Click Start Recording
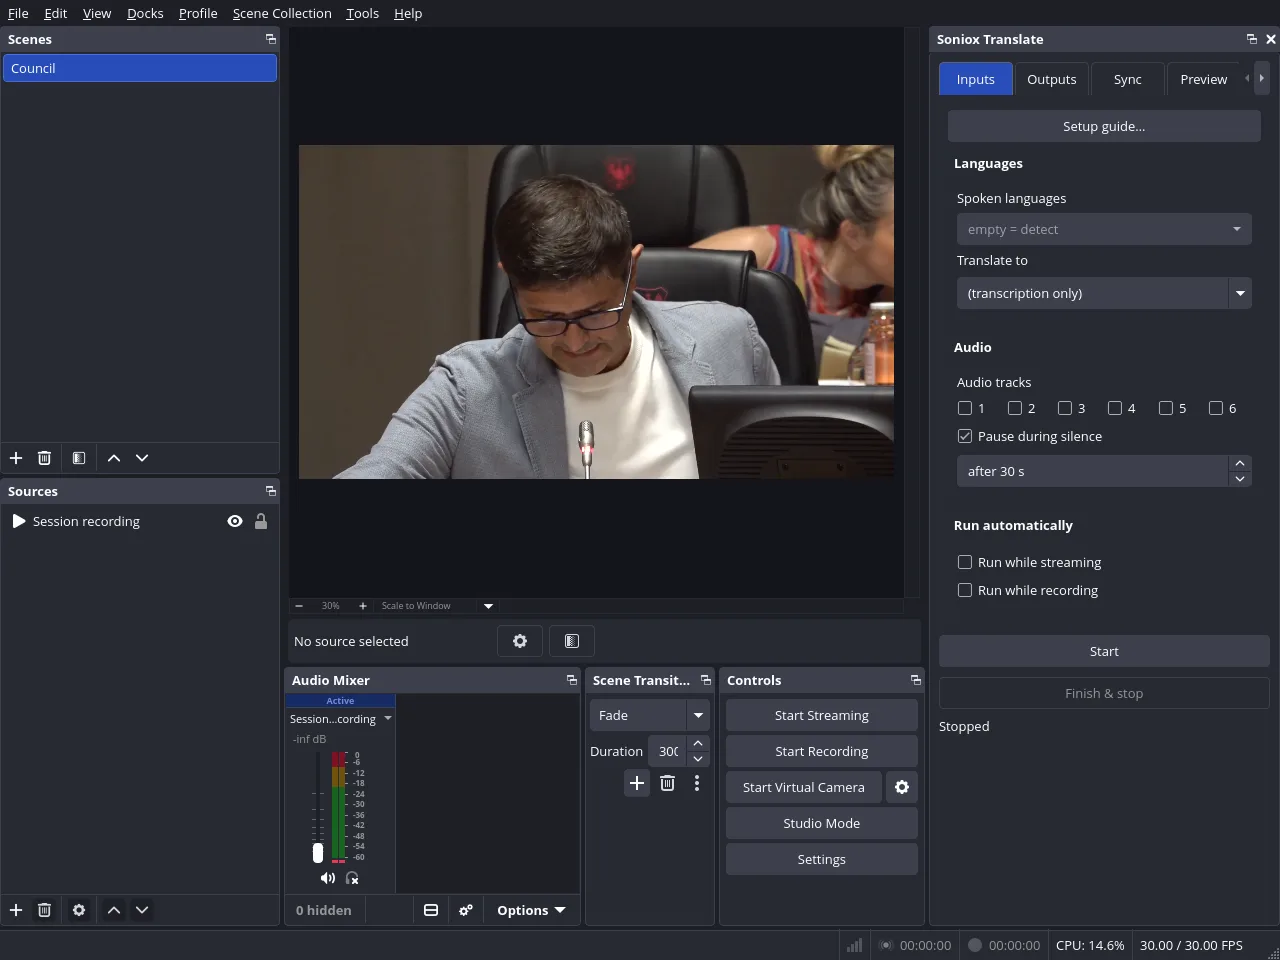This screenshot has height=960, width=1280. click(822, 751)
